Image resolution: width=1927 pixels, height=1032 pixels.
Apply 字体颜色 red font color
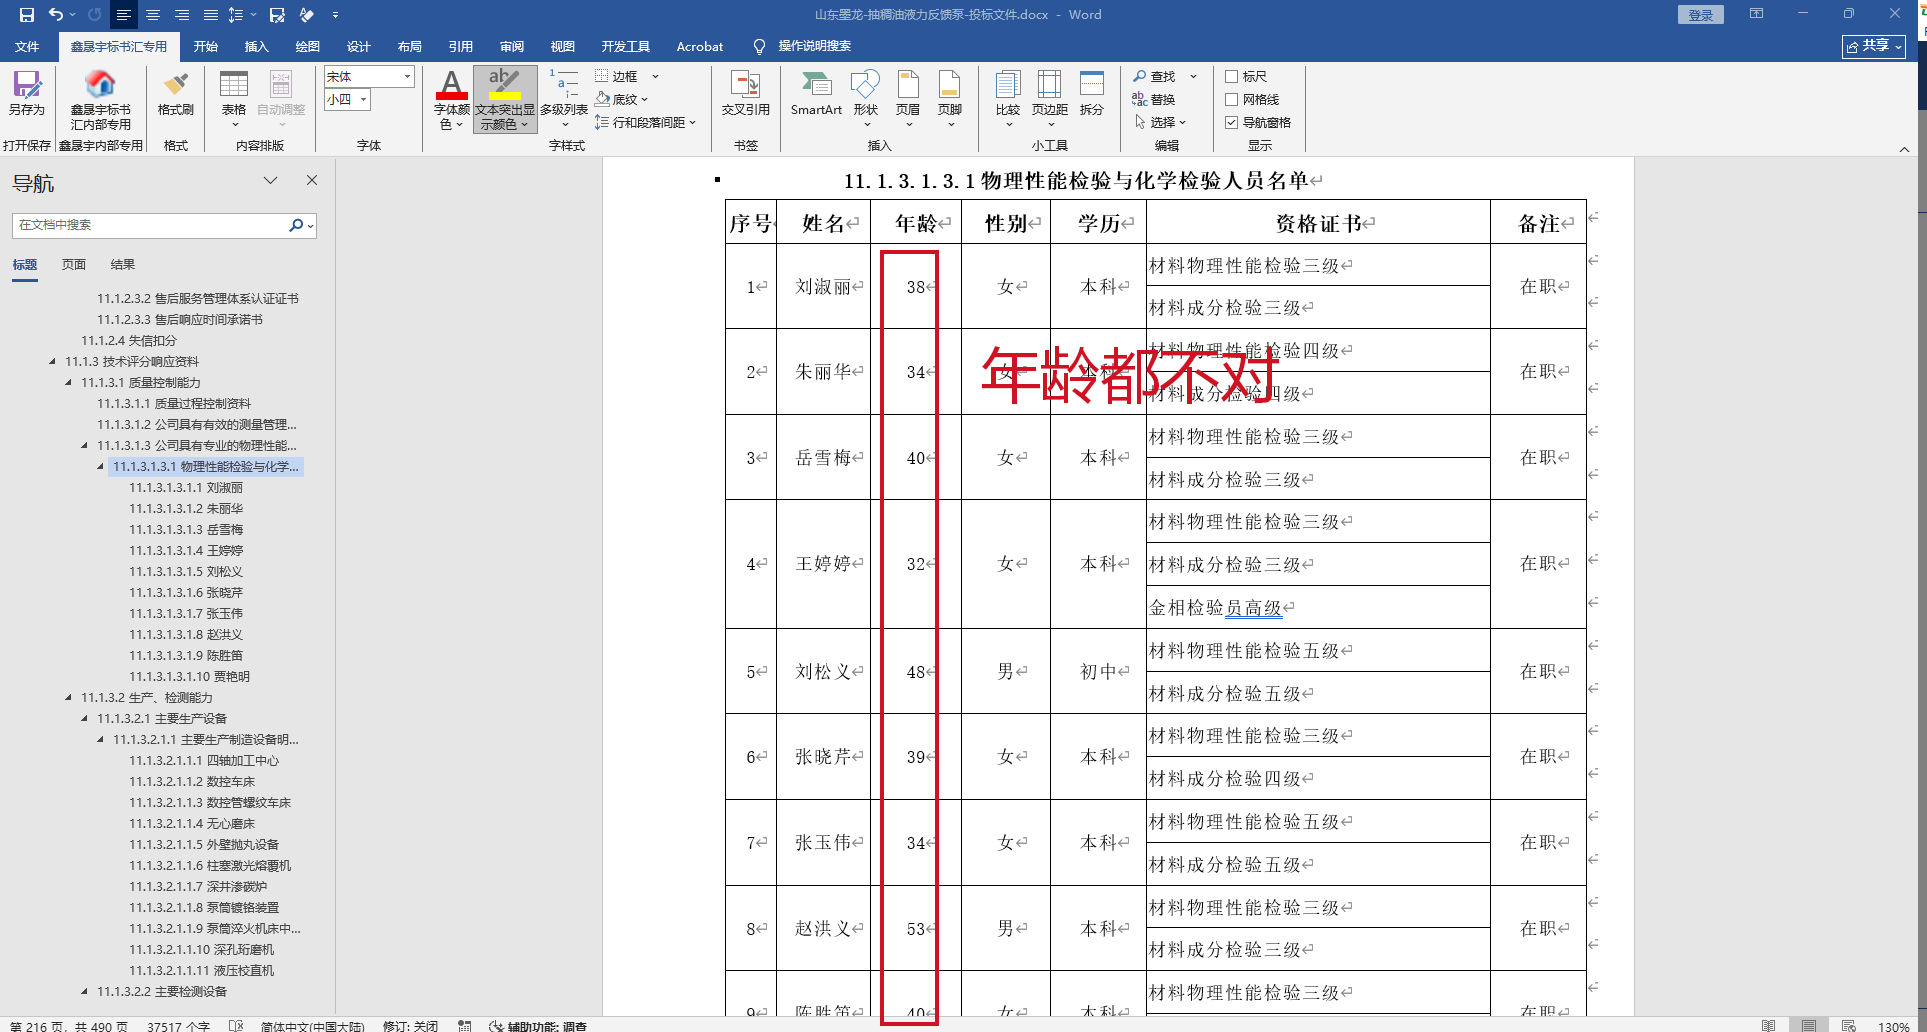451,99
